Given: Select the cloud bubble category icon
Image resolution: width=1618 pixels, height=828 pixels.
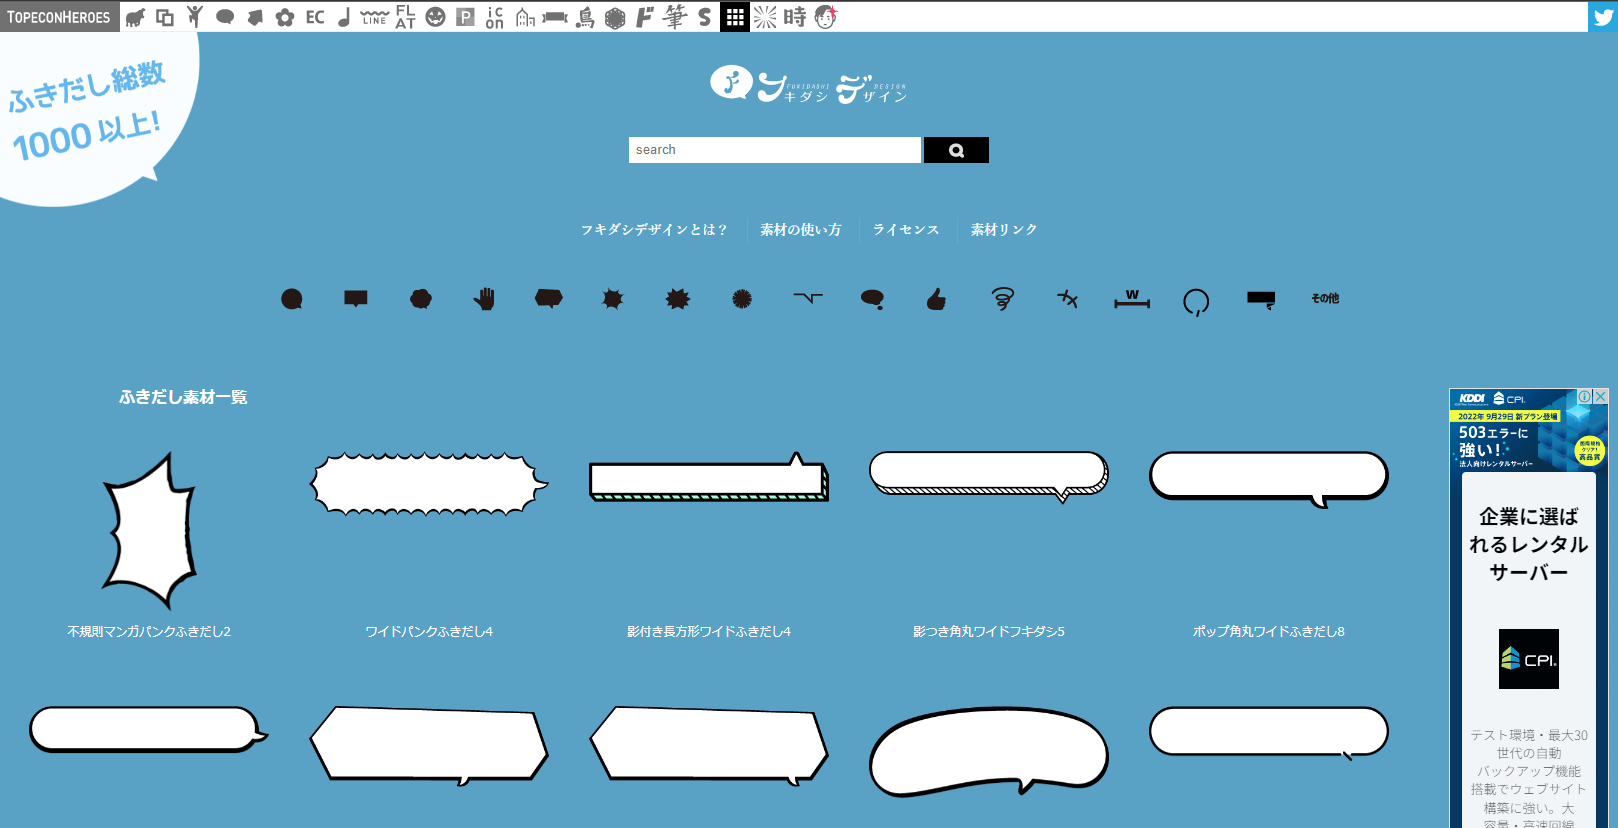Looking at the screenshot, I should [x=421, y=299].
